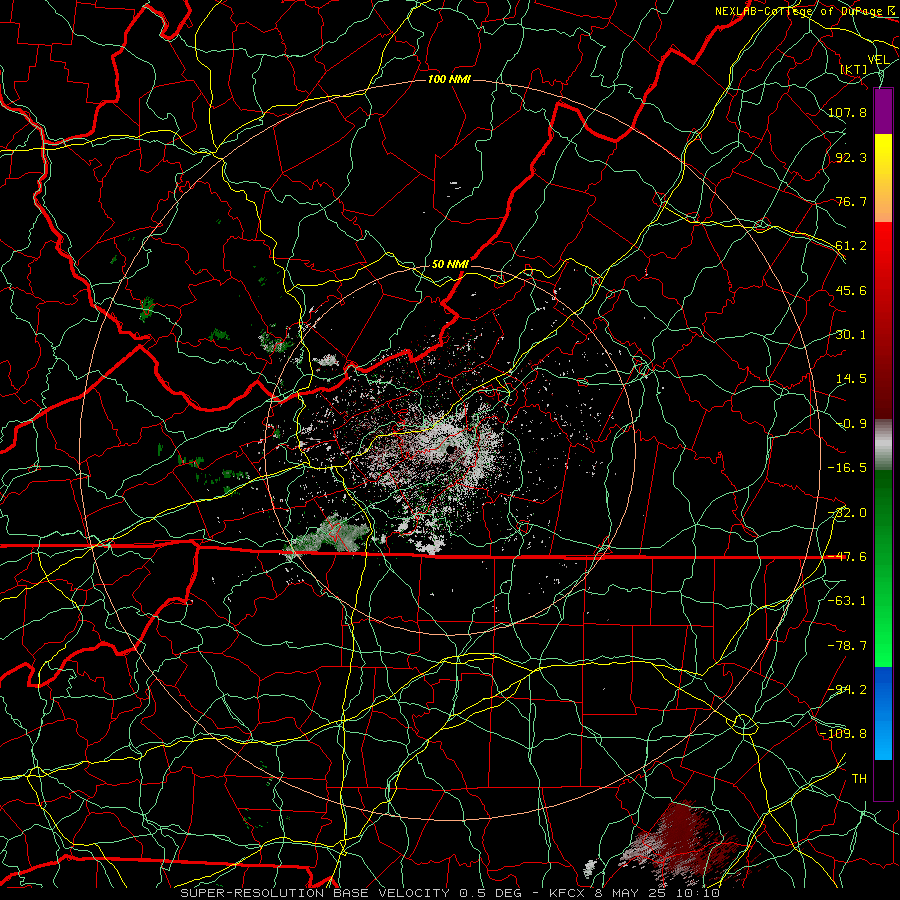Select the 45.6 scale value
The width and height of the screenshot is (900, 900).
point(851,290)
